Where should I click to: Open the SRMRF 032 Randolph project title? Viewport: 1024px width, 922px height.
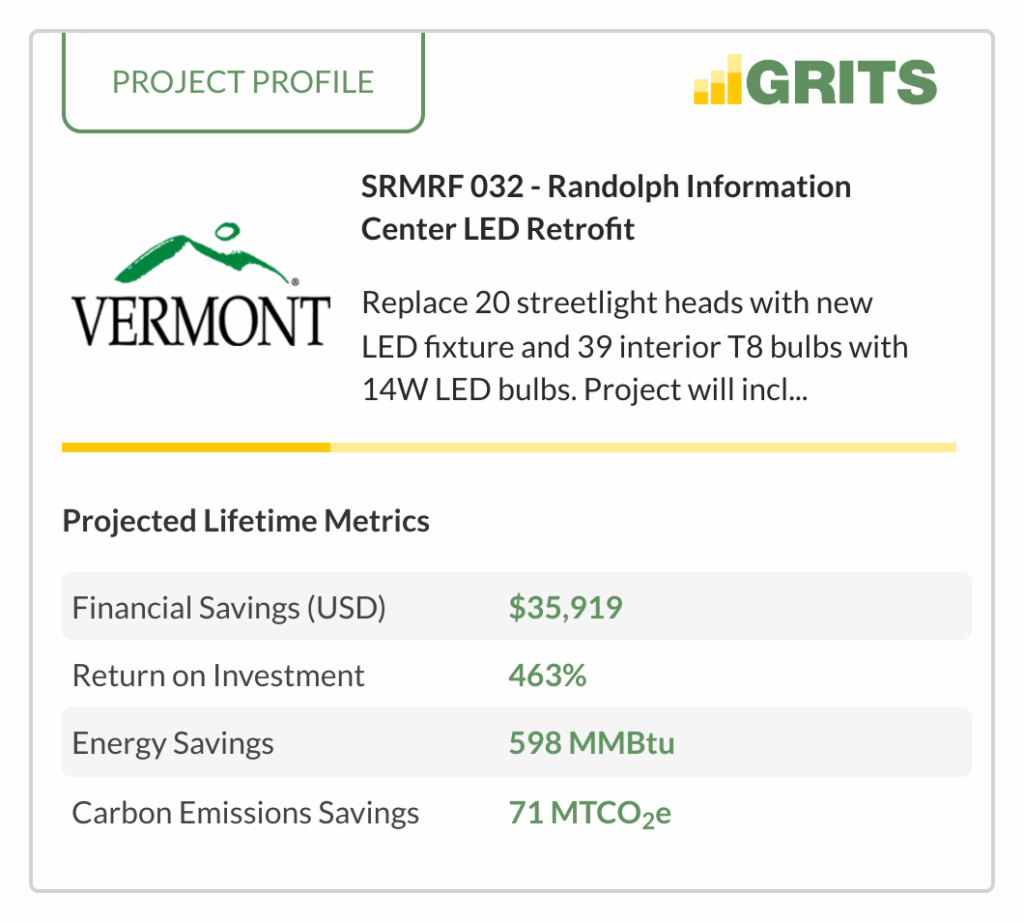click(x=605, y=208)
